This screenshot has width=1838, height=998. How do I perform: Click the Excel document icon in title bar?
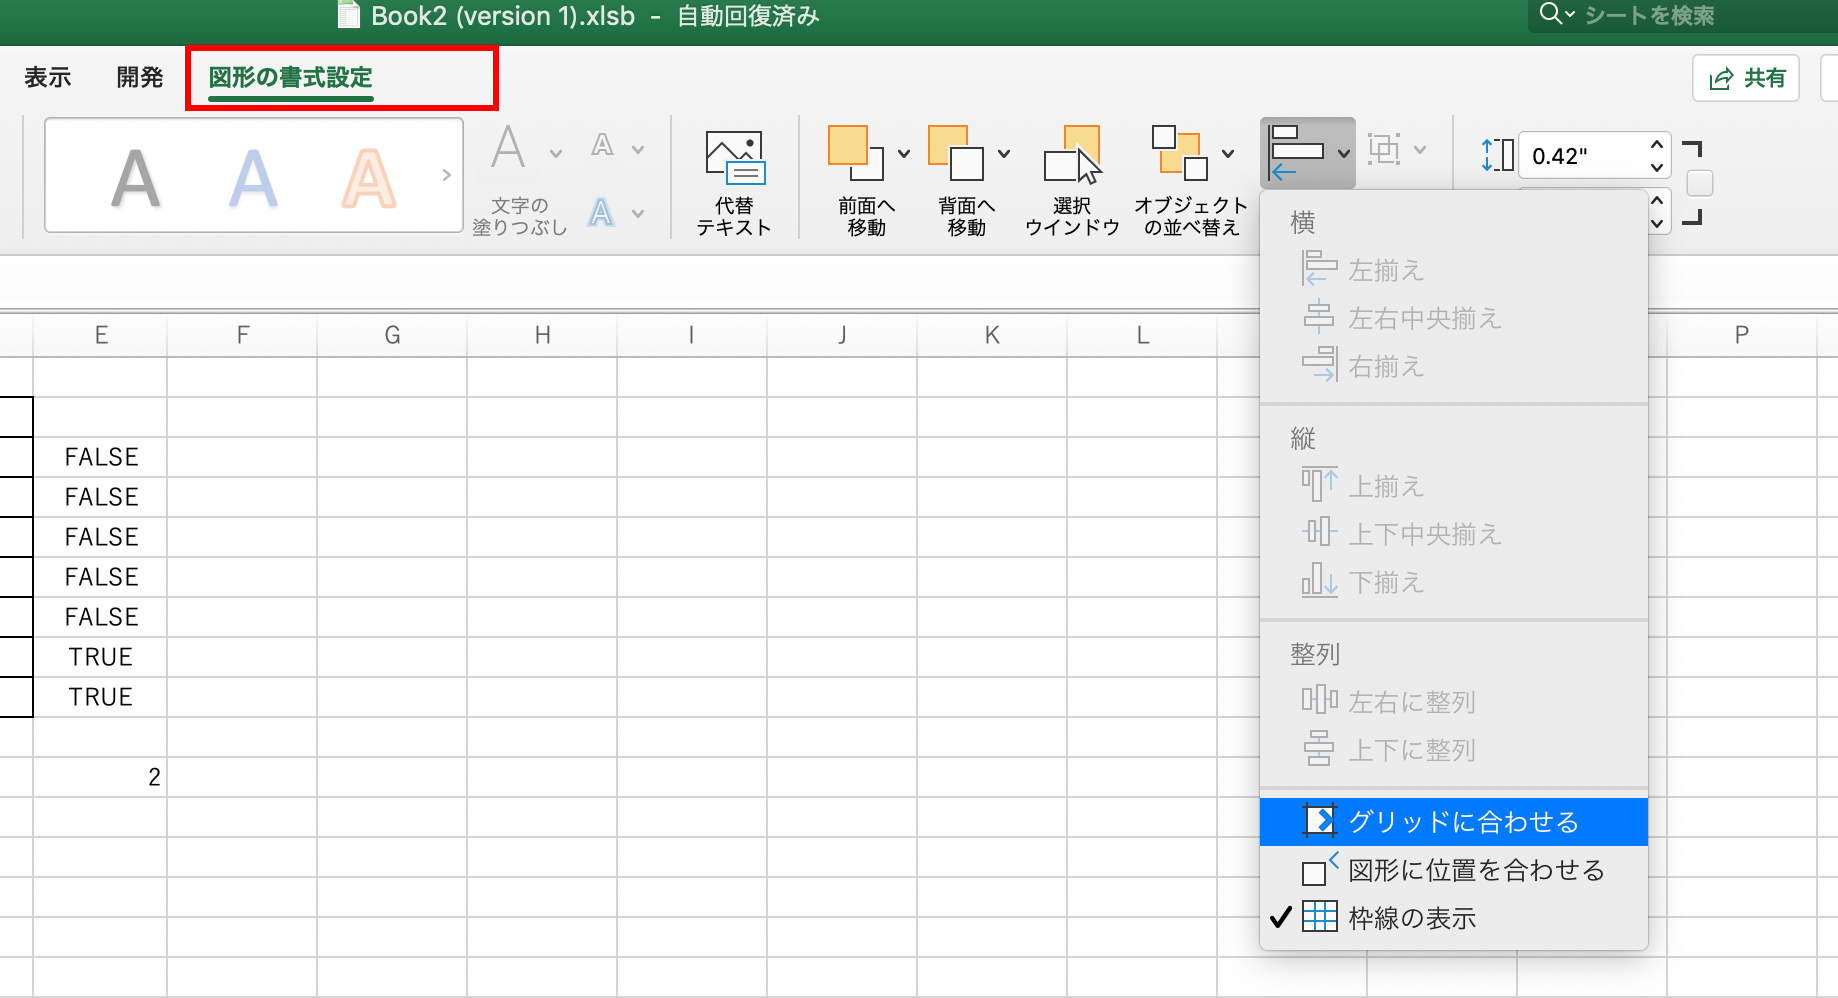[348, 14]
